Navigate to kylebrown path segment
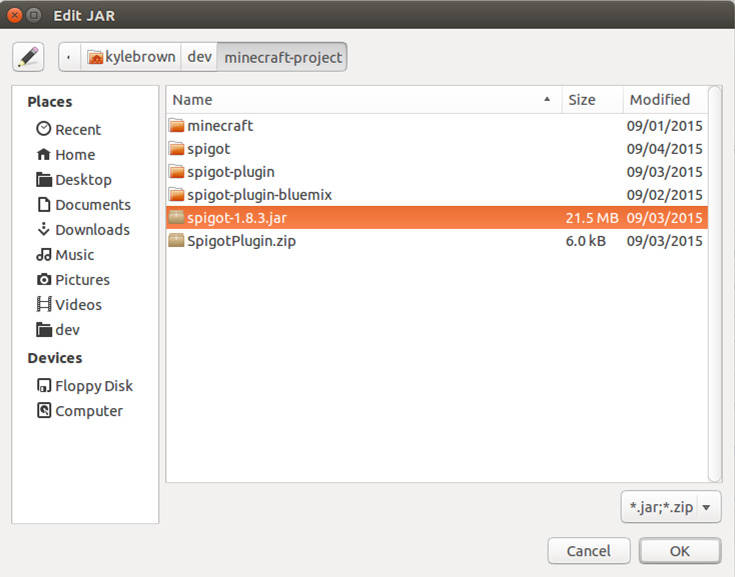 click(133, 57)
